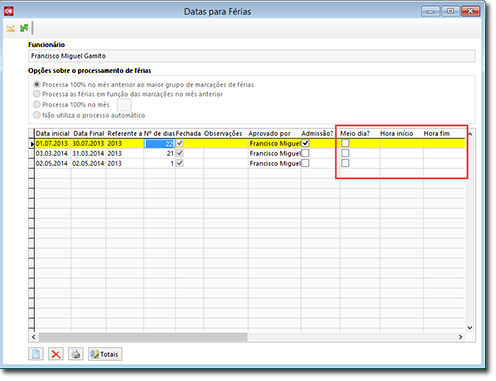Screen dimensions: 496x381
Task: Click the printer icon button
Action: tap(76, 354)
